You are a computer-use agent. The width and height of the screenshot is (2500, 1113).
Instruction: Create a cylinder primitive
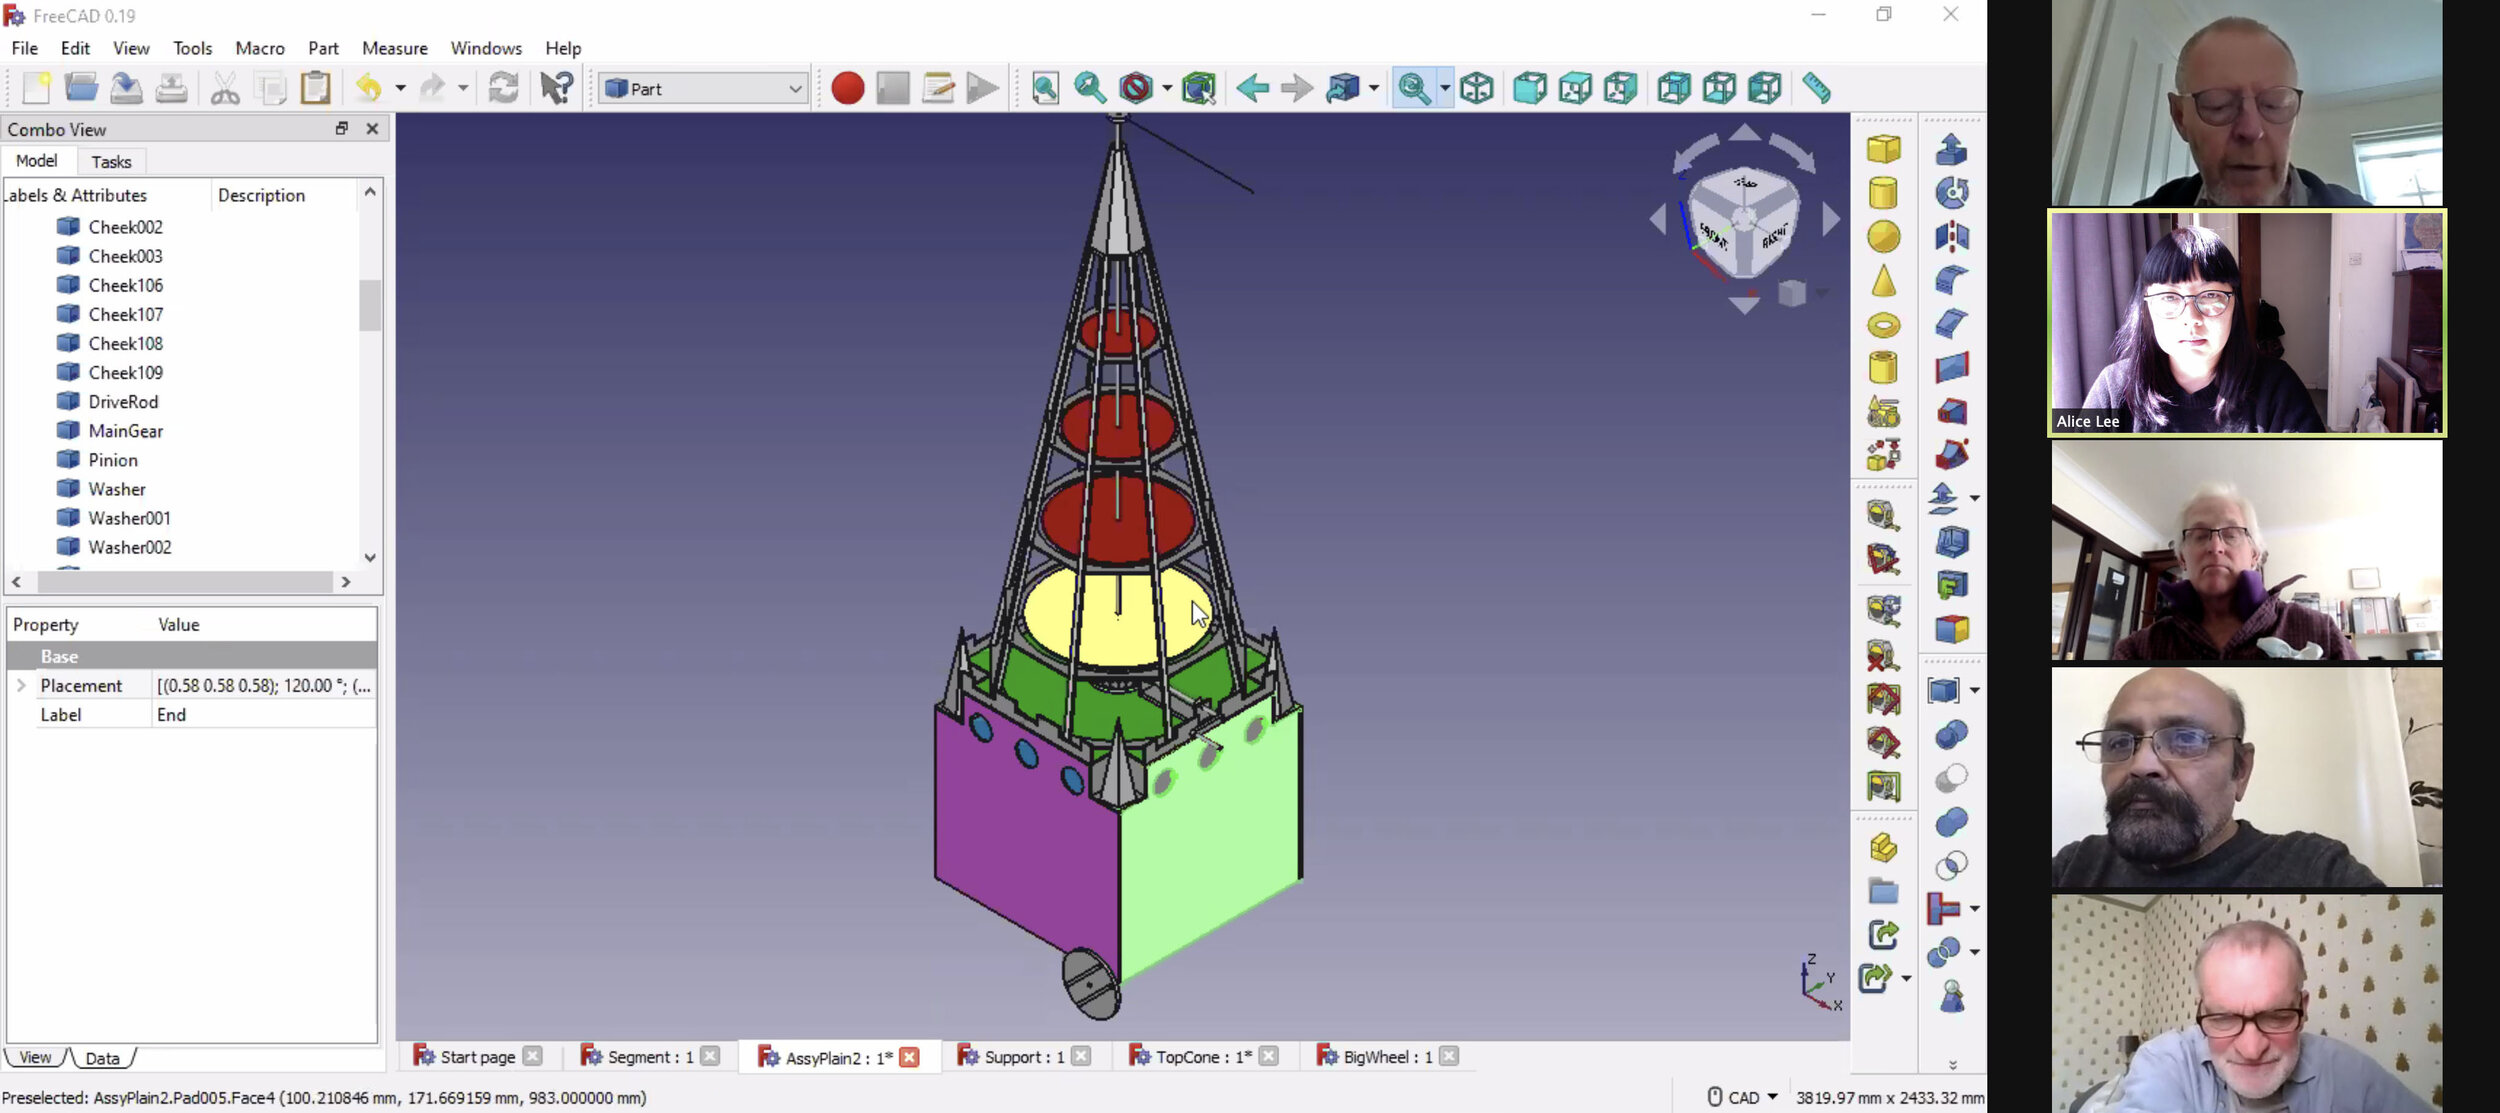click(1883, 193)
